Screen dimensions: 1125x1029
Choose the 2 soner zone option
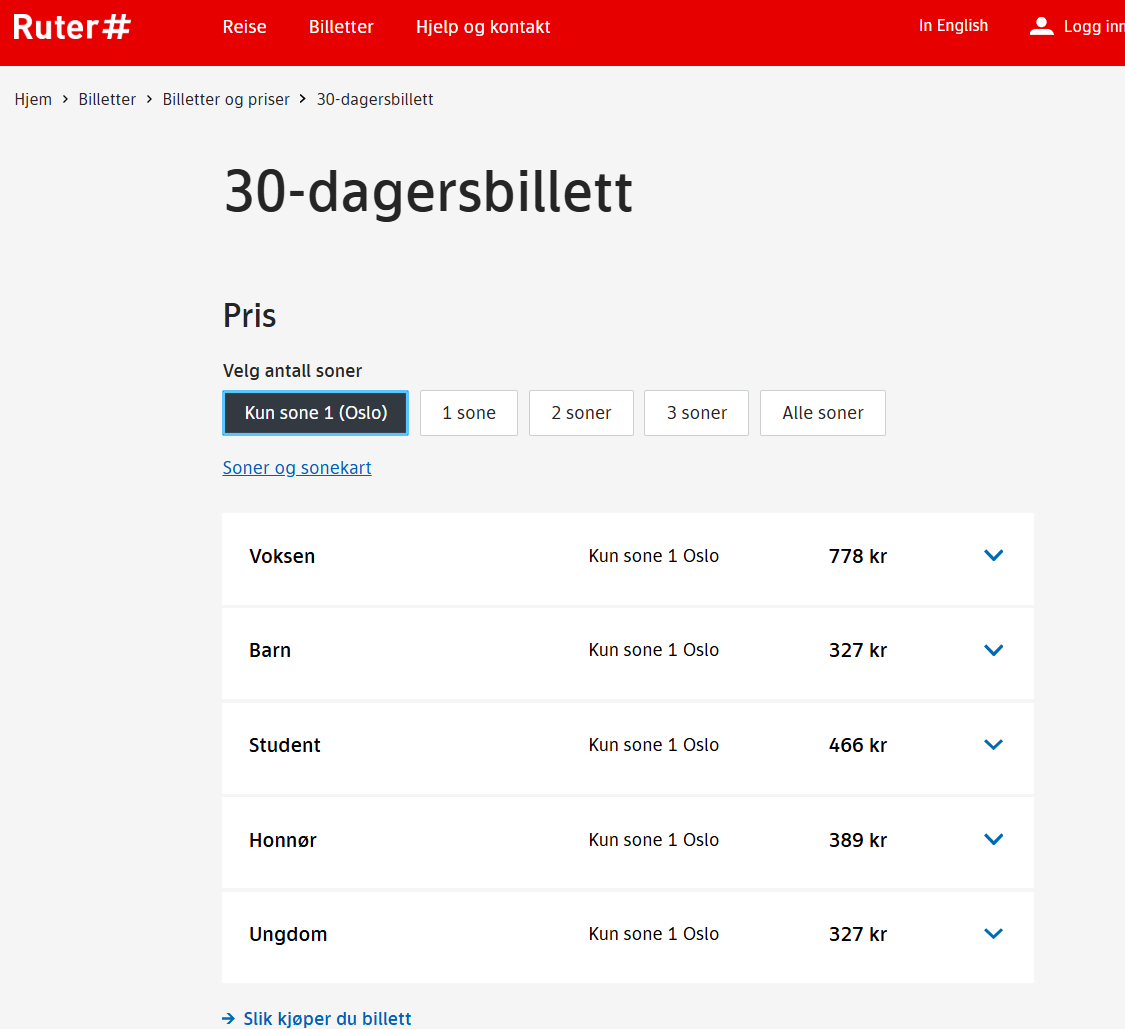coord(581,413)
